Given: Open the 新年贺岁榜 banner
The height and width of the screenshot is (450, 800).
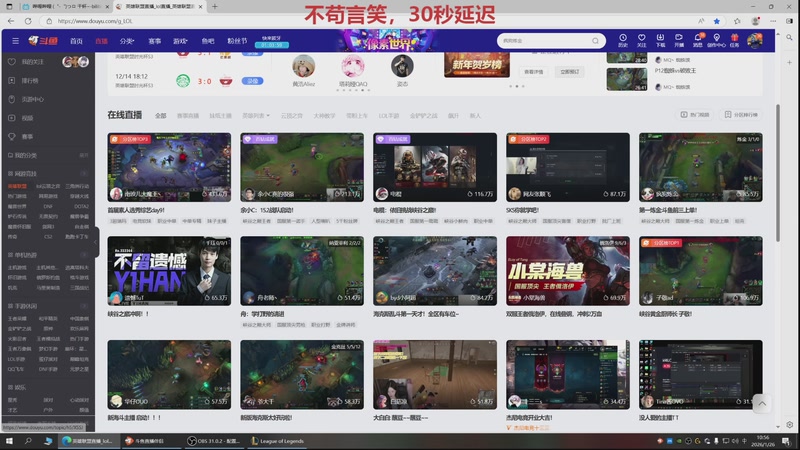Looking at the screenshot, I should [x=477, y=66].
